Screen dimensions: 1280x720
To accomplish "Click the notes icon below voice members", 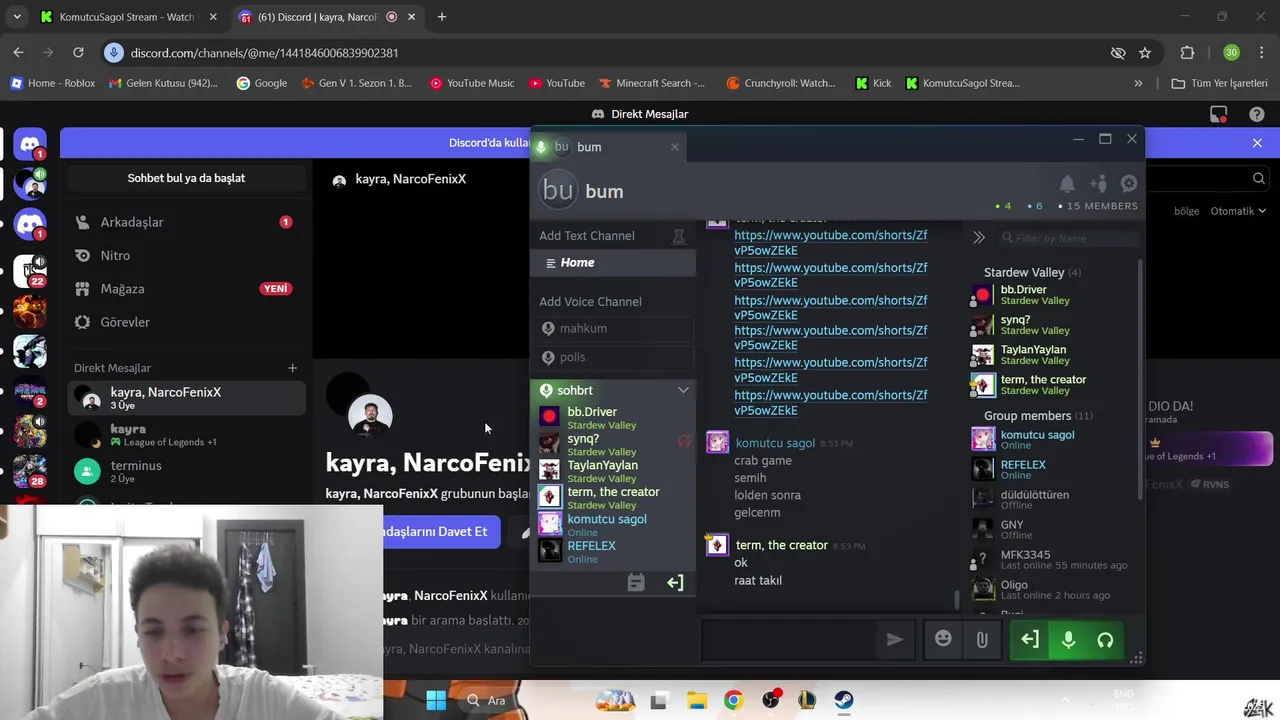I will (636, 582).
